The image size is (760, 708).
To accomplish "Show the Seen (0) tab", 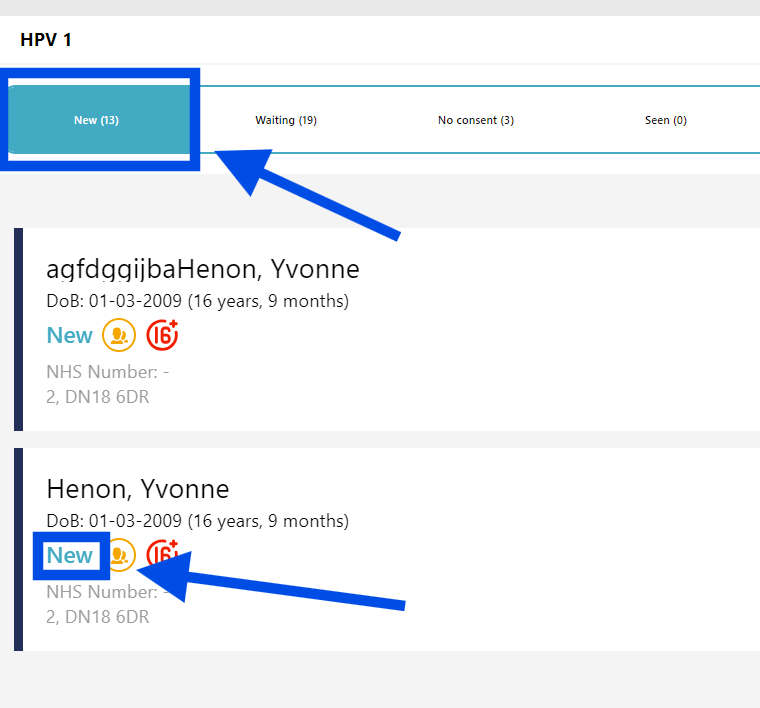I will [666, 120].
